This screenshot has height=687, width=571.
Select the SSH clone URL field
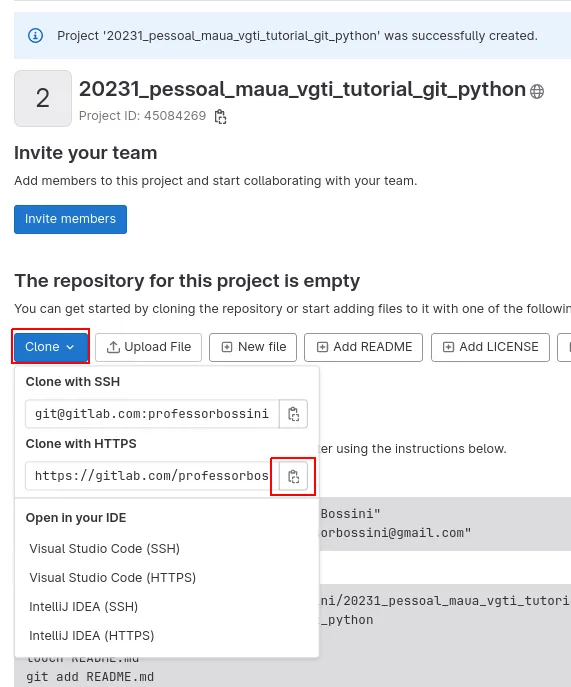pos(152,414)
